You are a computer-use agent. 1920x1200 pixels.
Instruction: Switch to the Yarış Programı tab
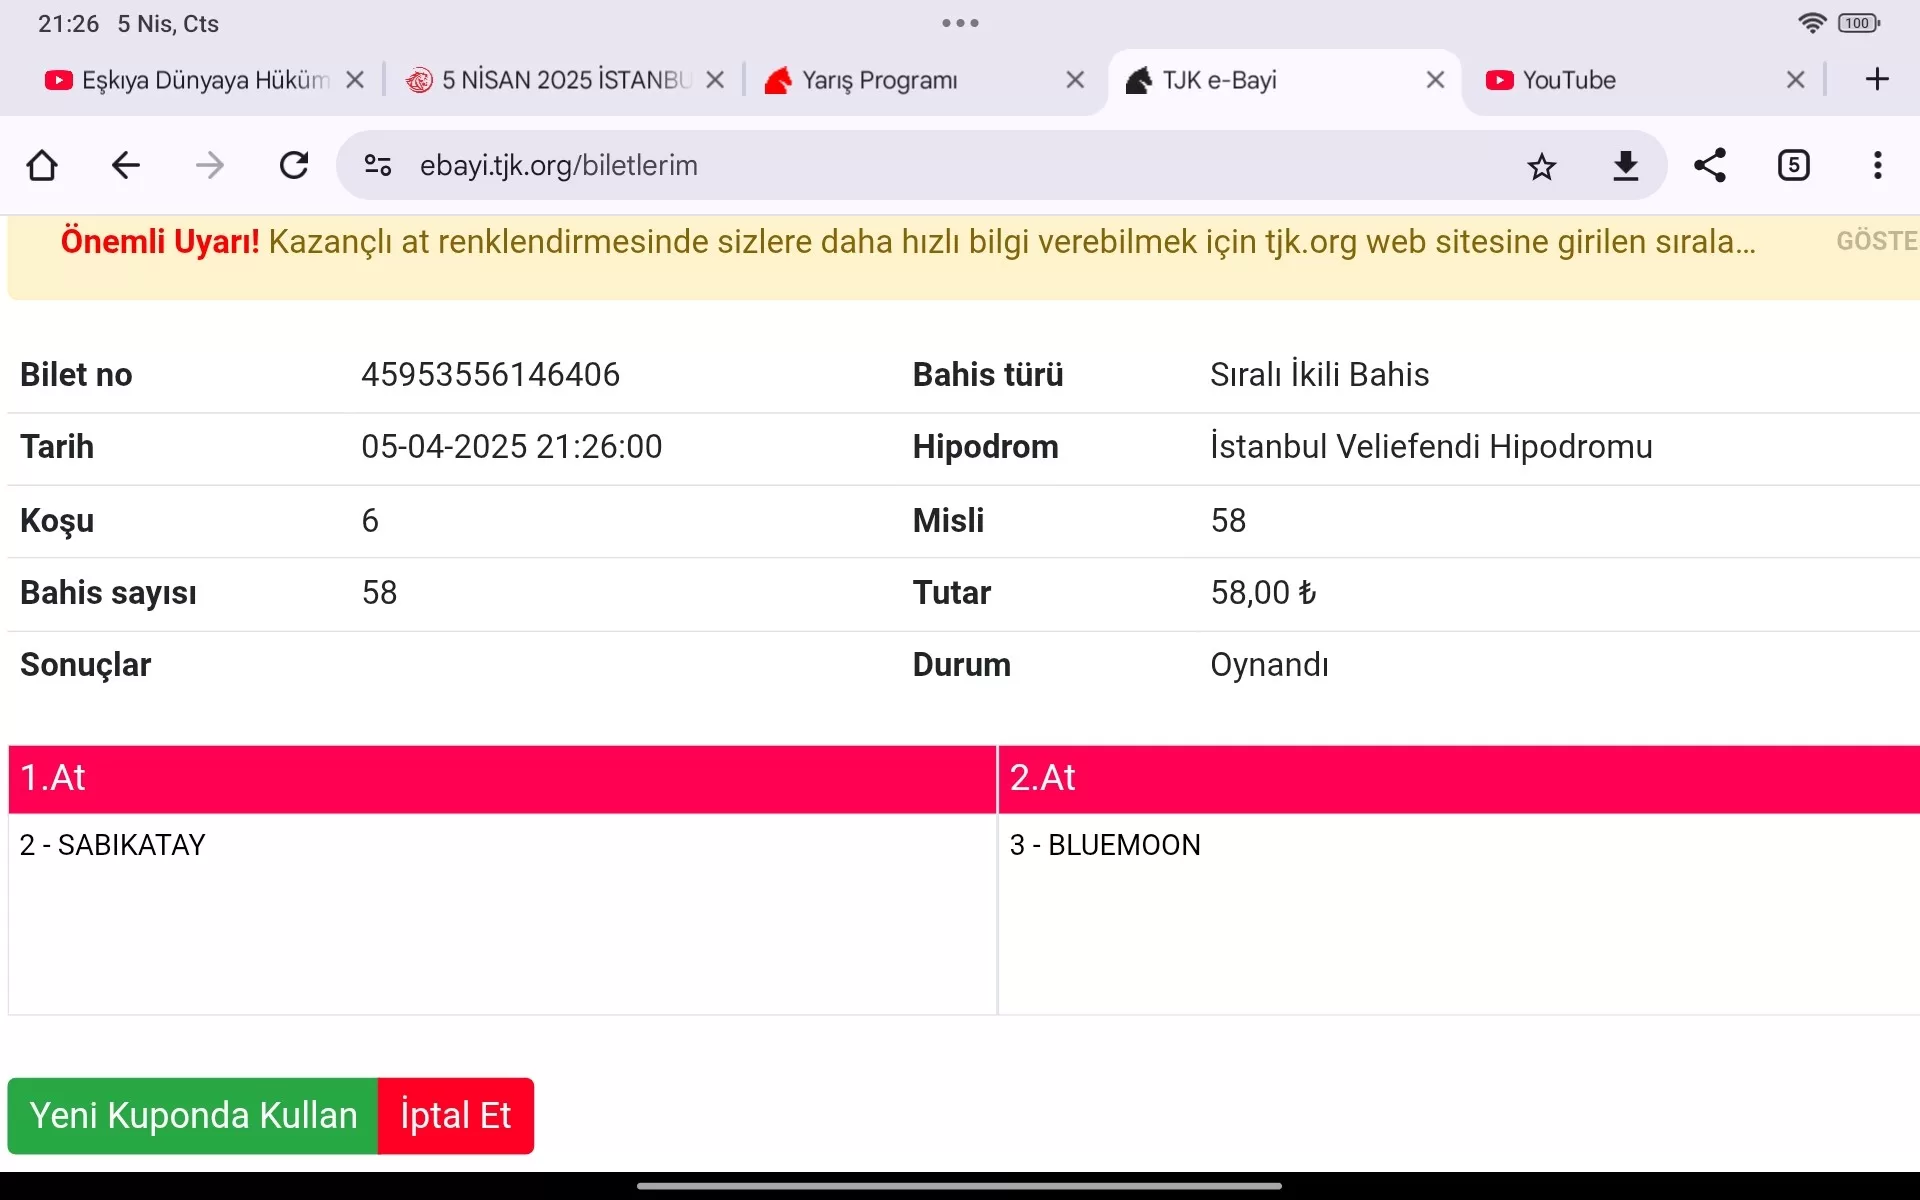tap(880, 80)
